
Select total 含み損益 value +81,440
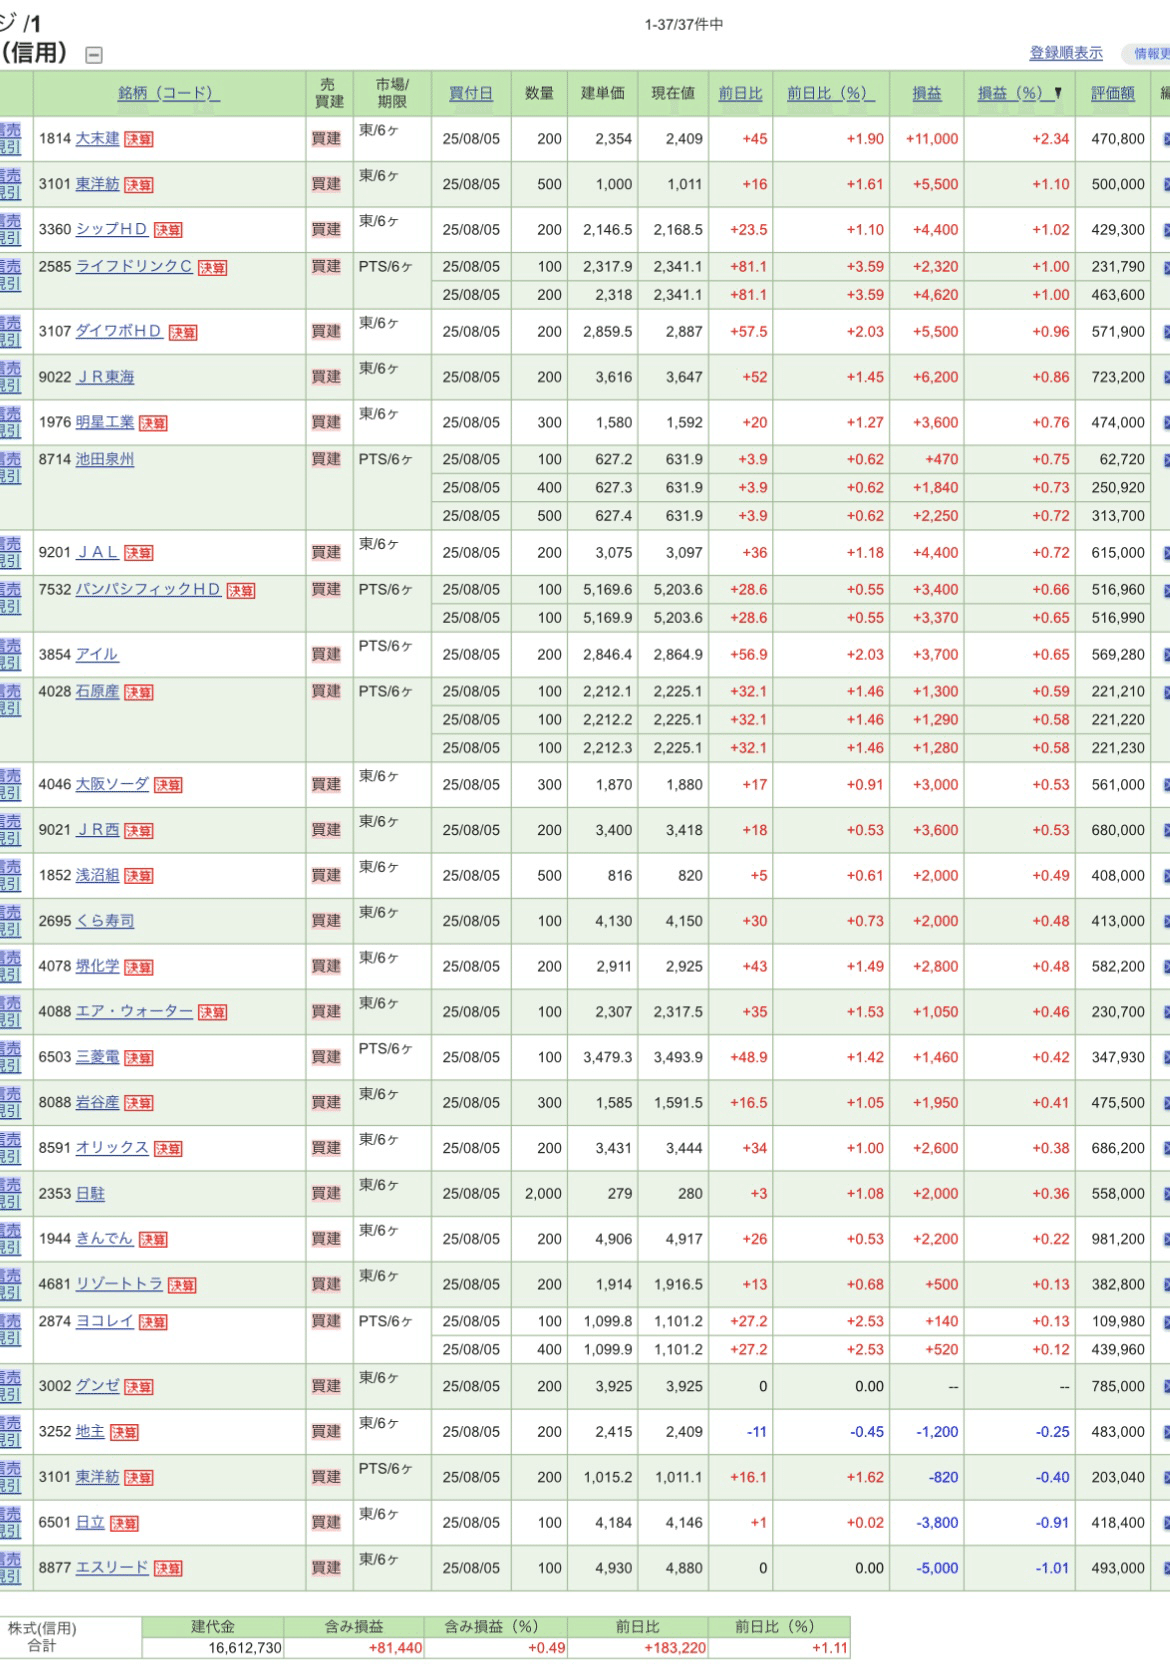tap(395, 1648)
